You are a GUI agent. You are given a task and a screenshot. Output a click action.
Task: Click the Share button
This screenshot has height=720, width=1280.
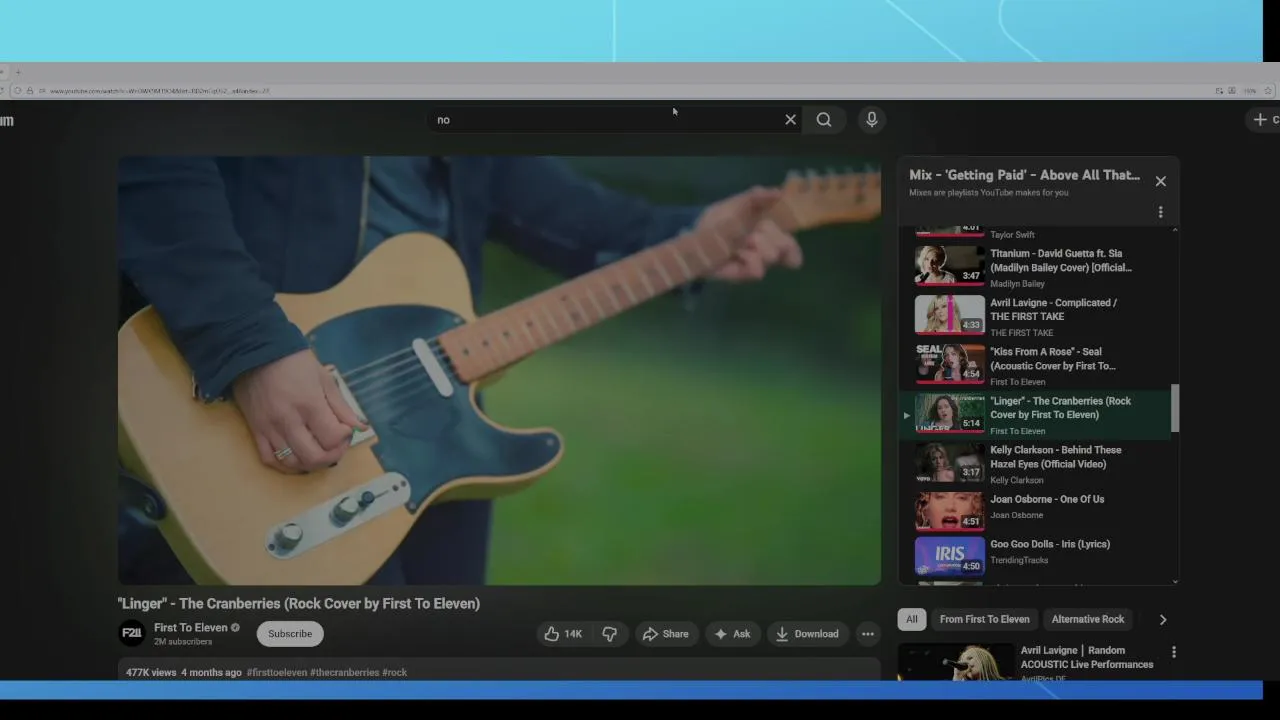tap(665, 634)
